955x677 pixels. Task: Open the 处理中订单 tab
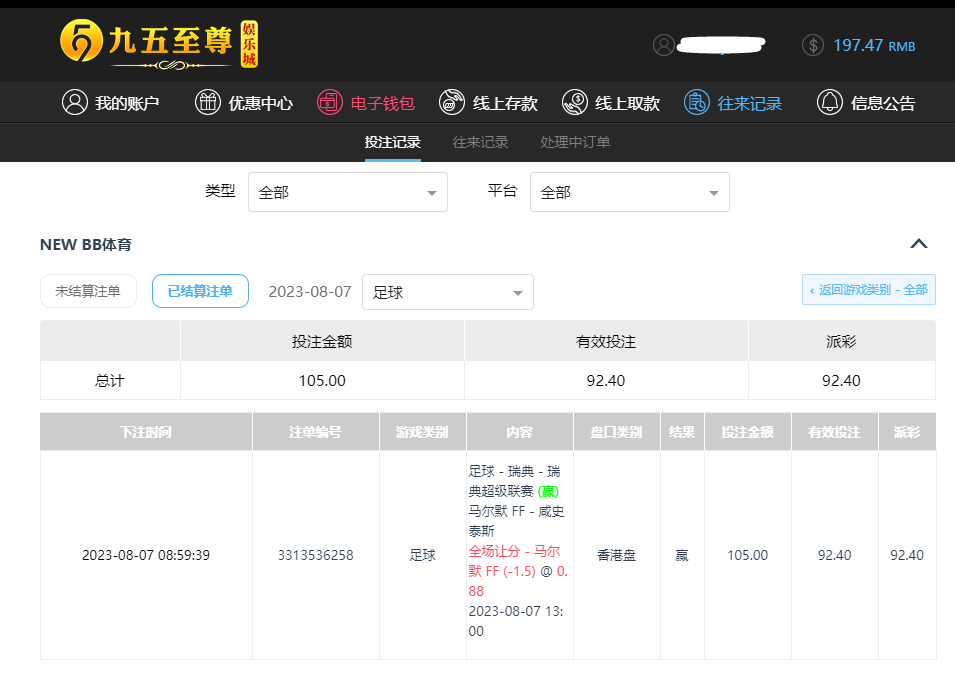575,142
